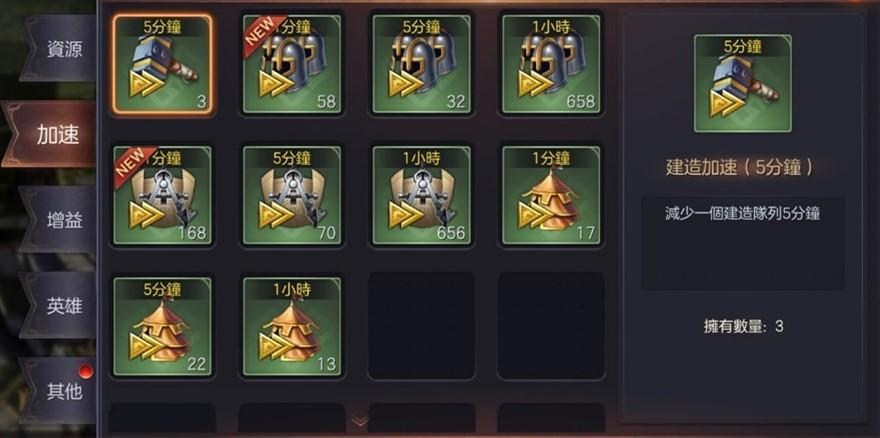Open the 其他 tab with red dot
Viewport: 880px width, 438px height.
[x=59, y=391]
